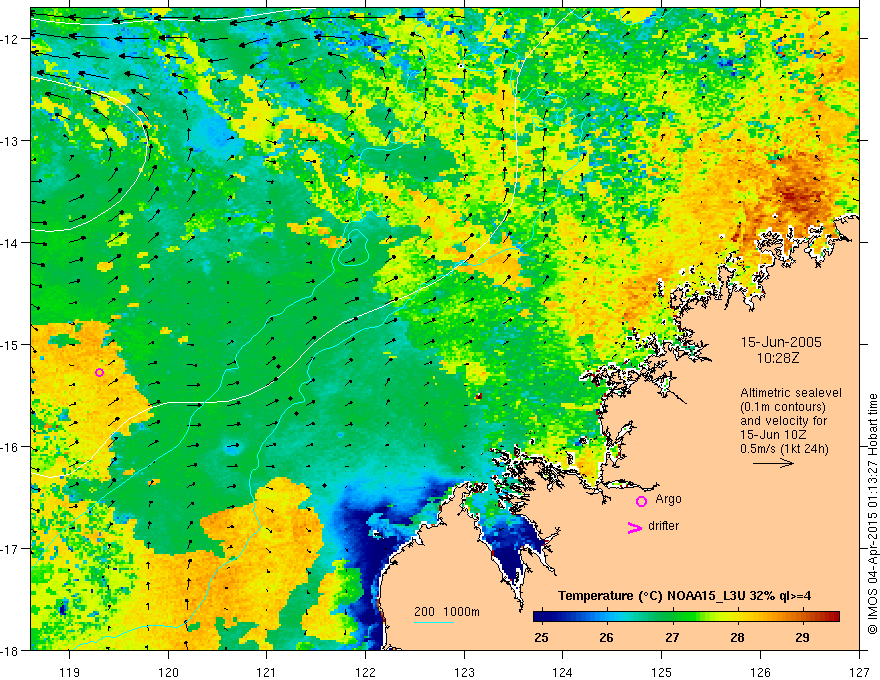Click the "200 1000m" isobath label
The image size is (880, 680).
pos(447,612)
